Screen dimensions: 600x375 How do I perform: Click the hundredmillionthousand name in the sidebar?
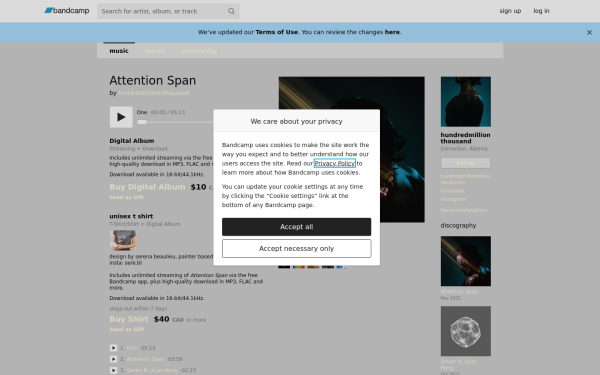pyautogui.click(x=465, y=138)
